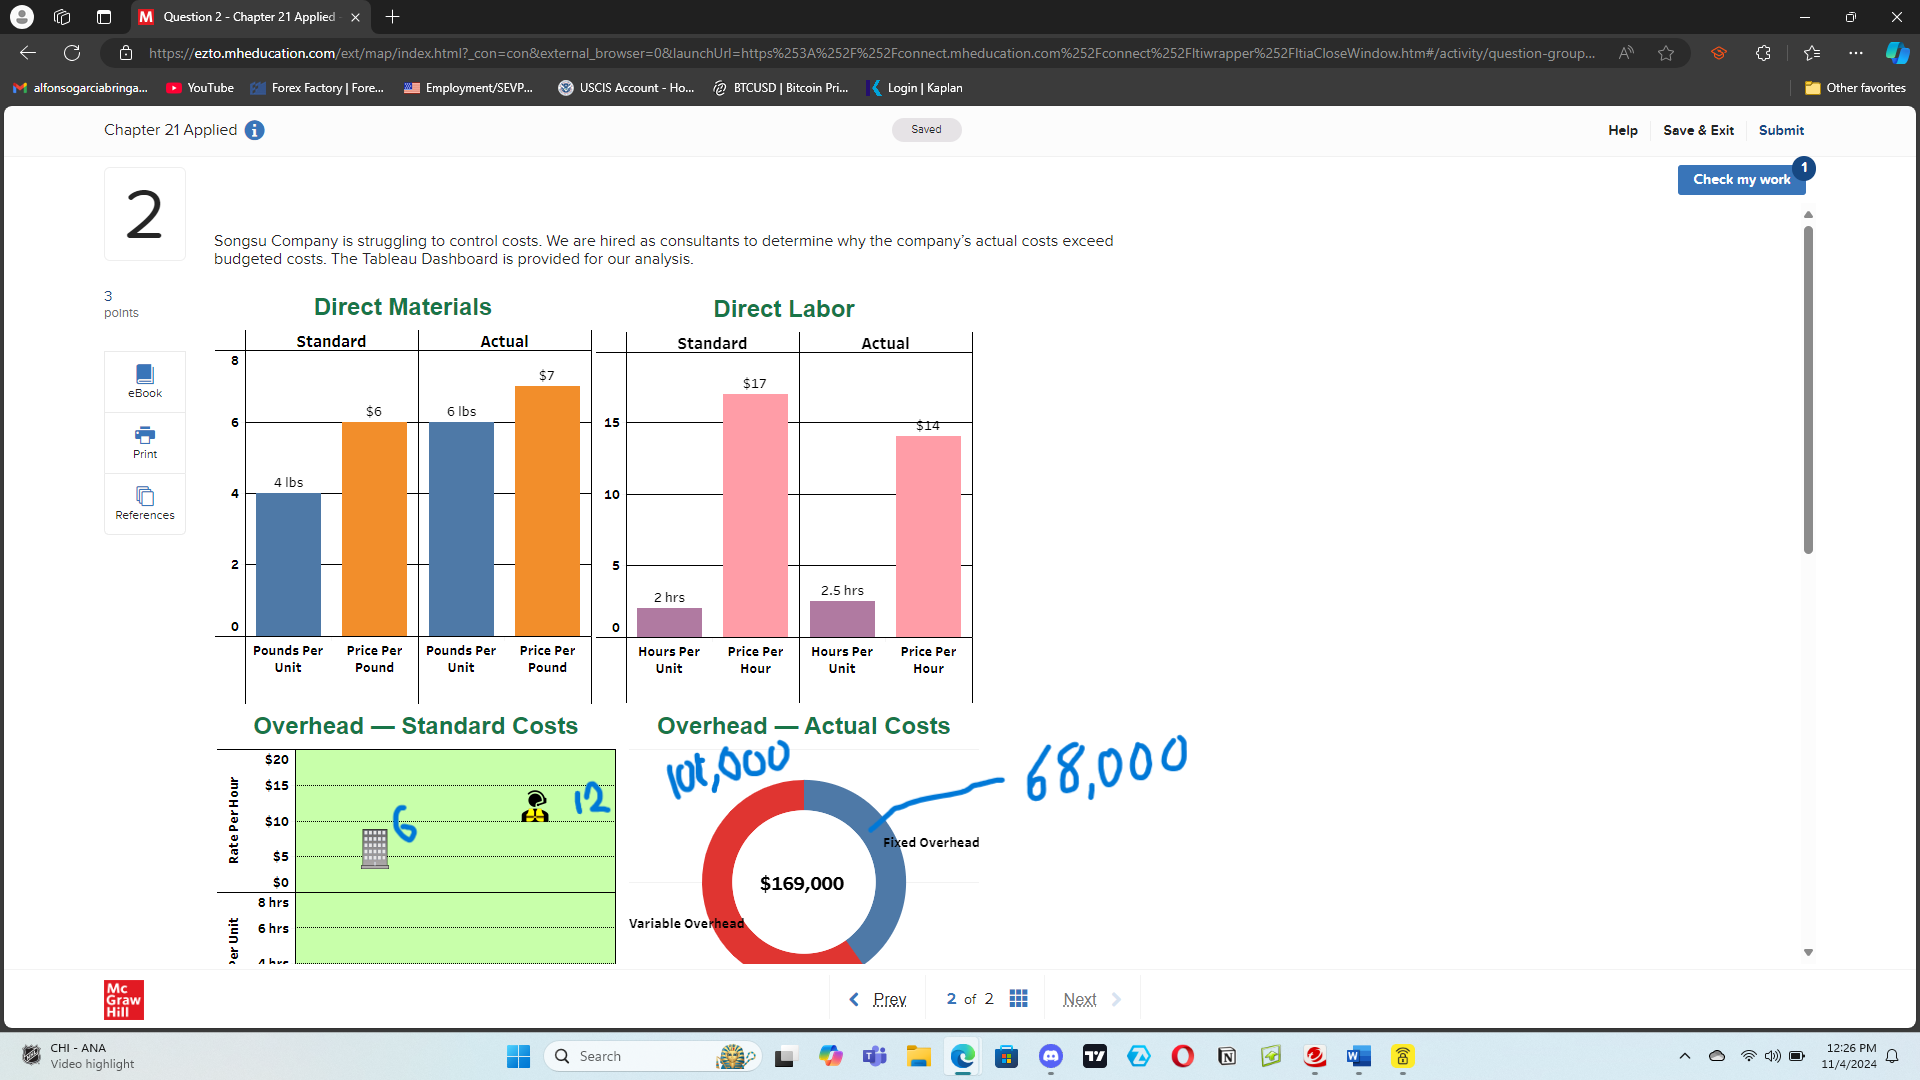This screenshot has height=1080, width=1920.
Task: Click the Submit link
Action: [1781, 130]
